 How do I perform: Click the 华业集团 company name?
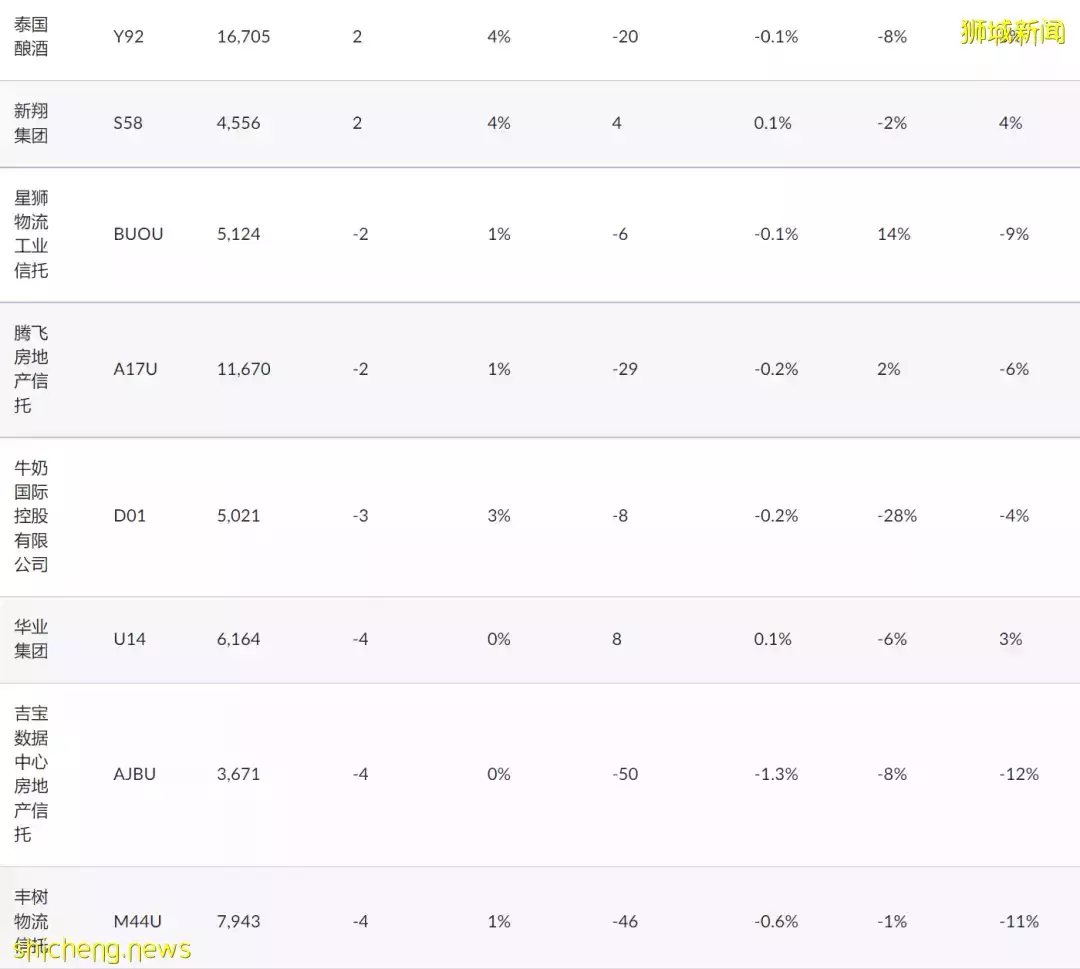point(31,639)
